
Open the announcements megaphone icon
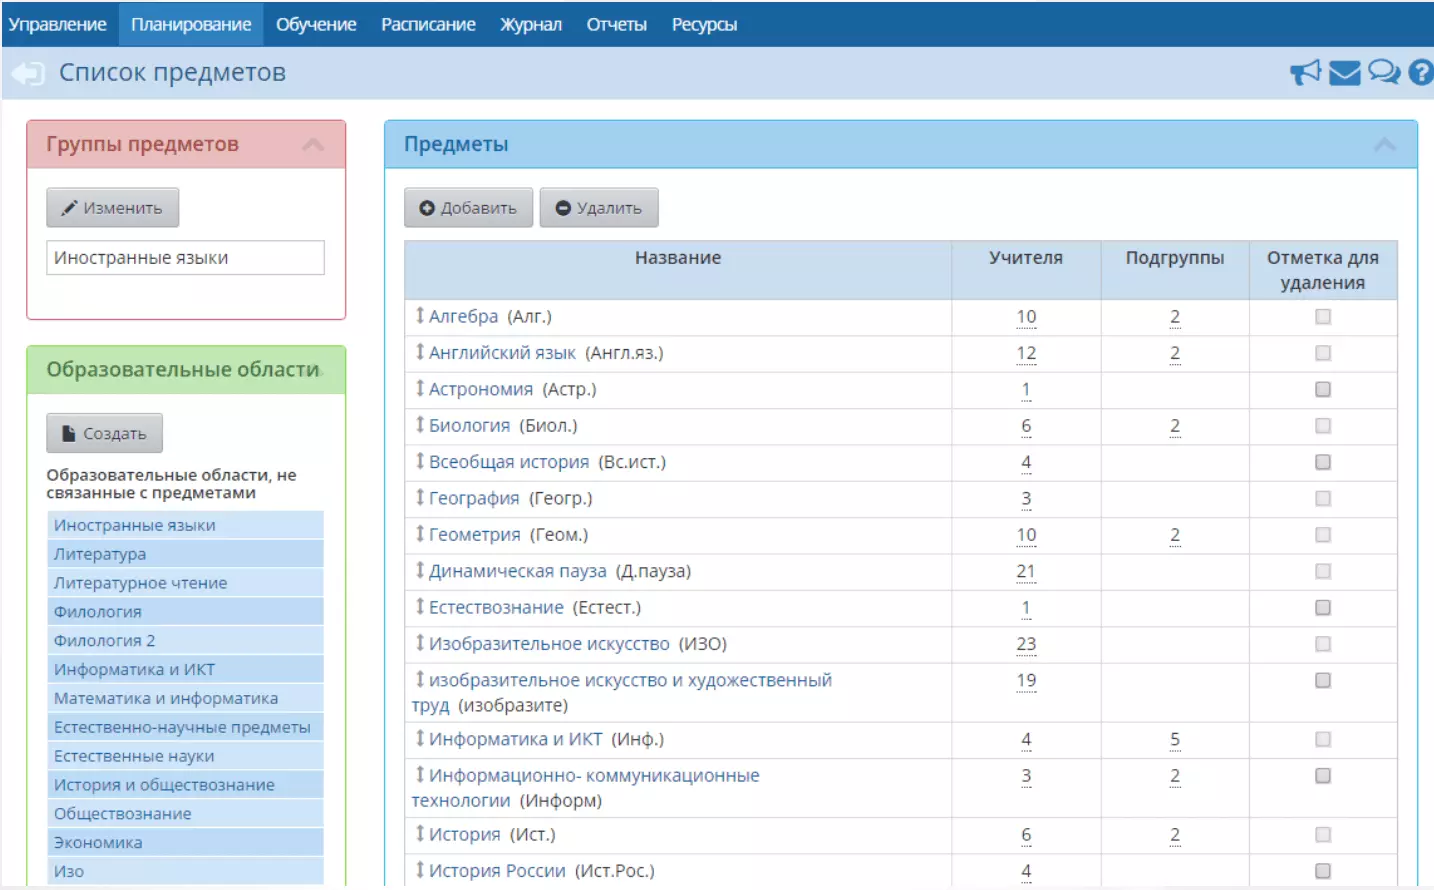click(1305, 72)
